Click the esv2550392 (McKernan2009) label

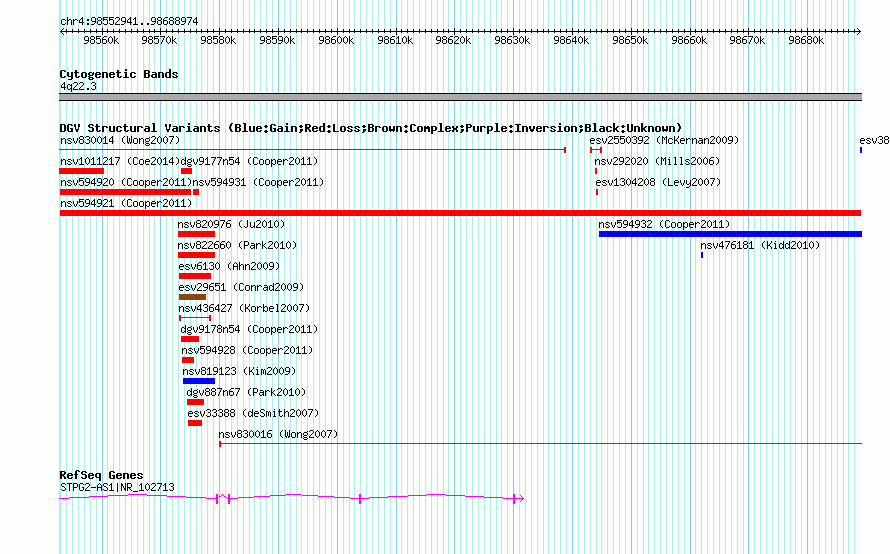[x=664, y=140]
